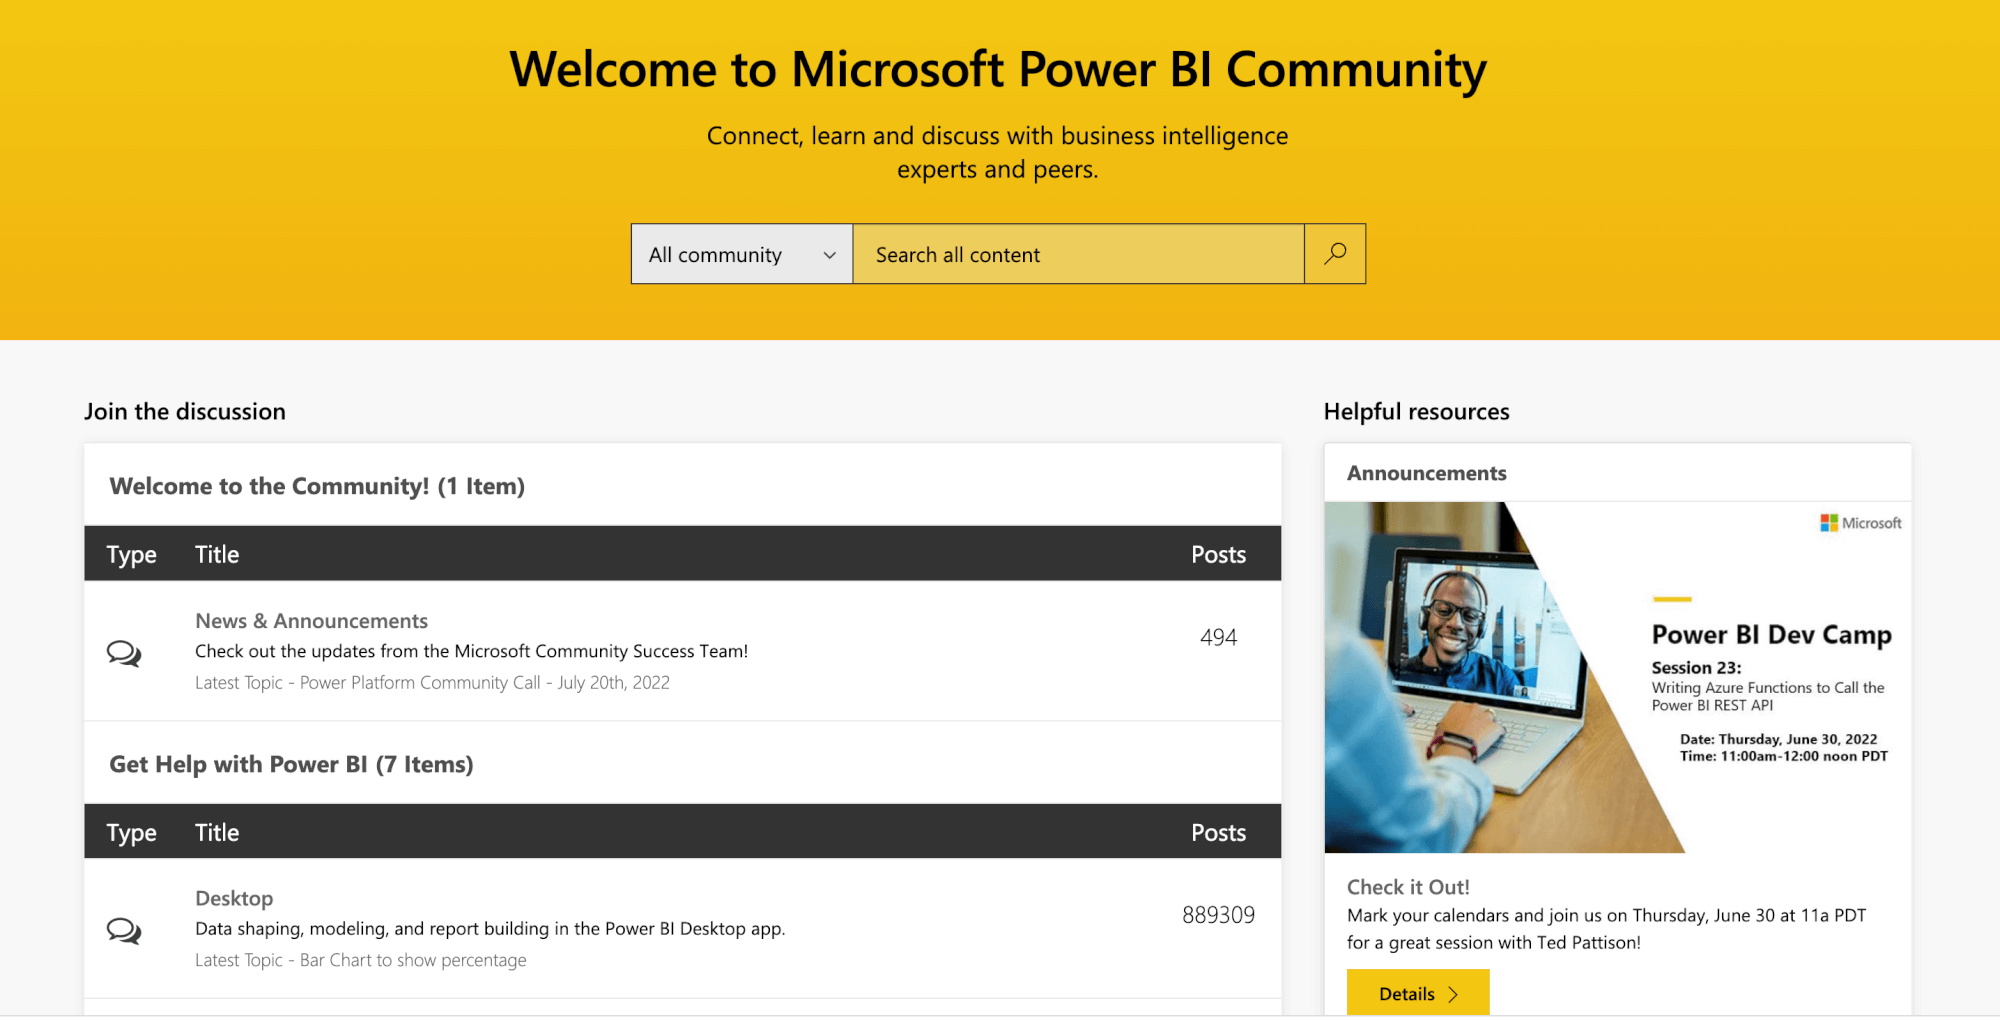Open the News & Announcements forum link
Viewport: 2000px width, 1022px height.
click(311, 621)
